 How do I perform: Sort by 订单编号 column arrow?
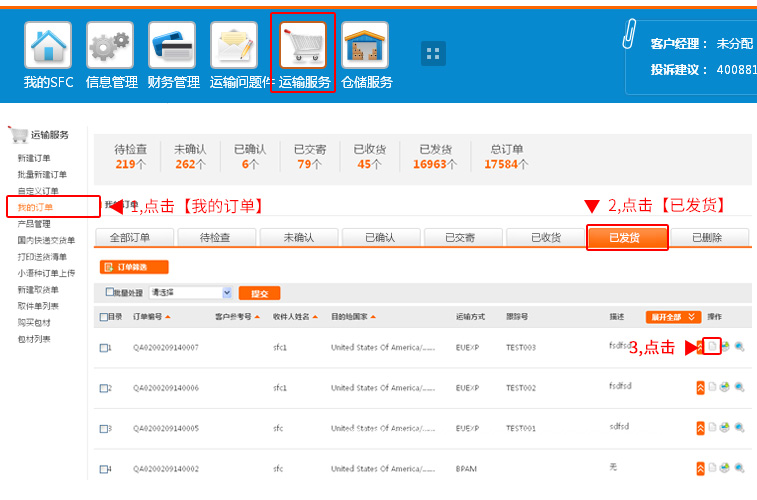point(168,317)
